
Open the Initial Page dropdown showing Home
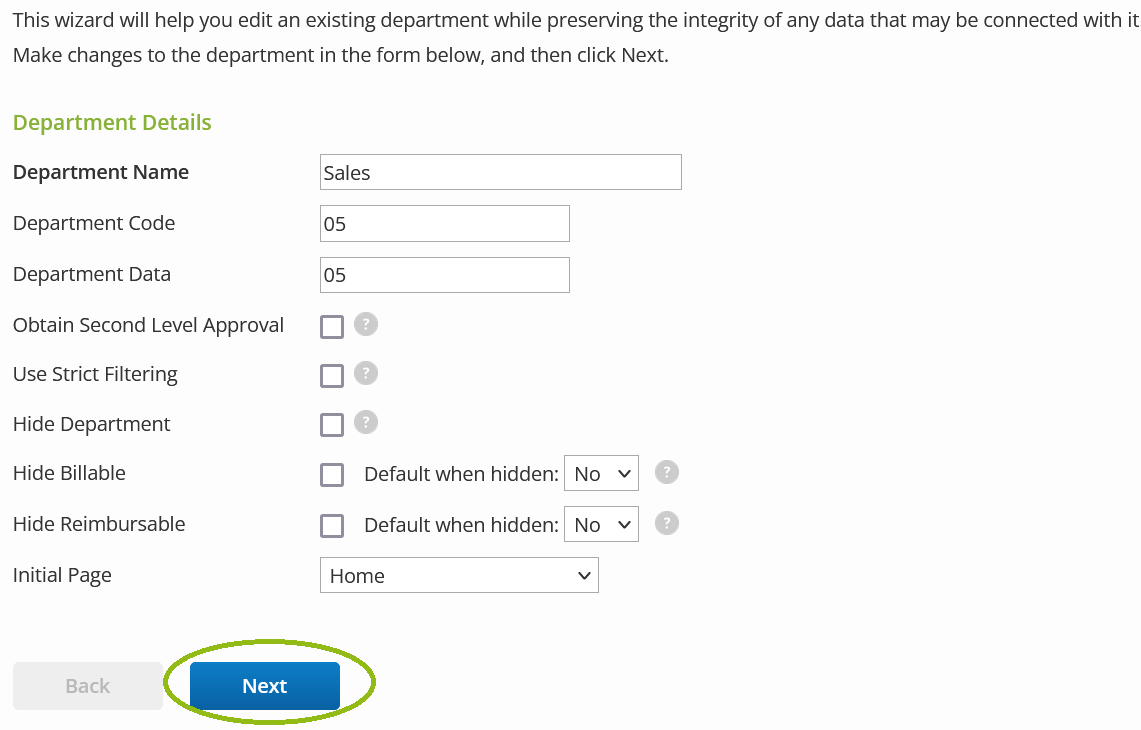pyautogui.click(x=459, y=575)
